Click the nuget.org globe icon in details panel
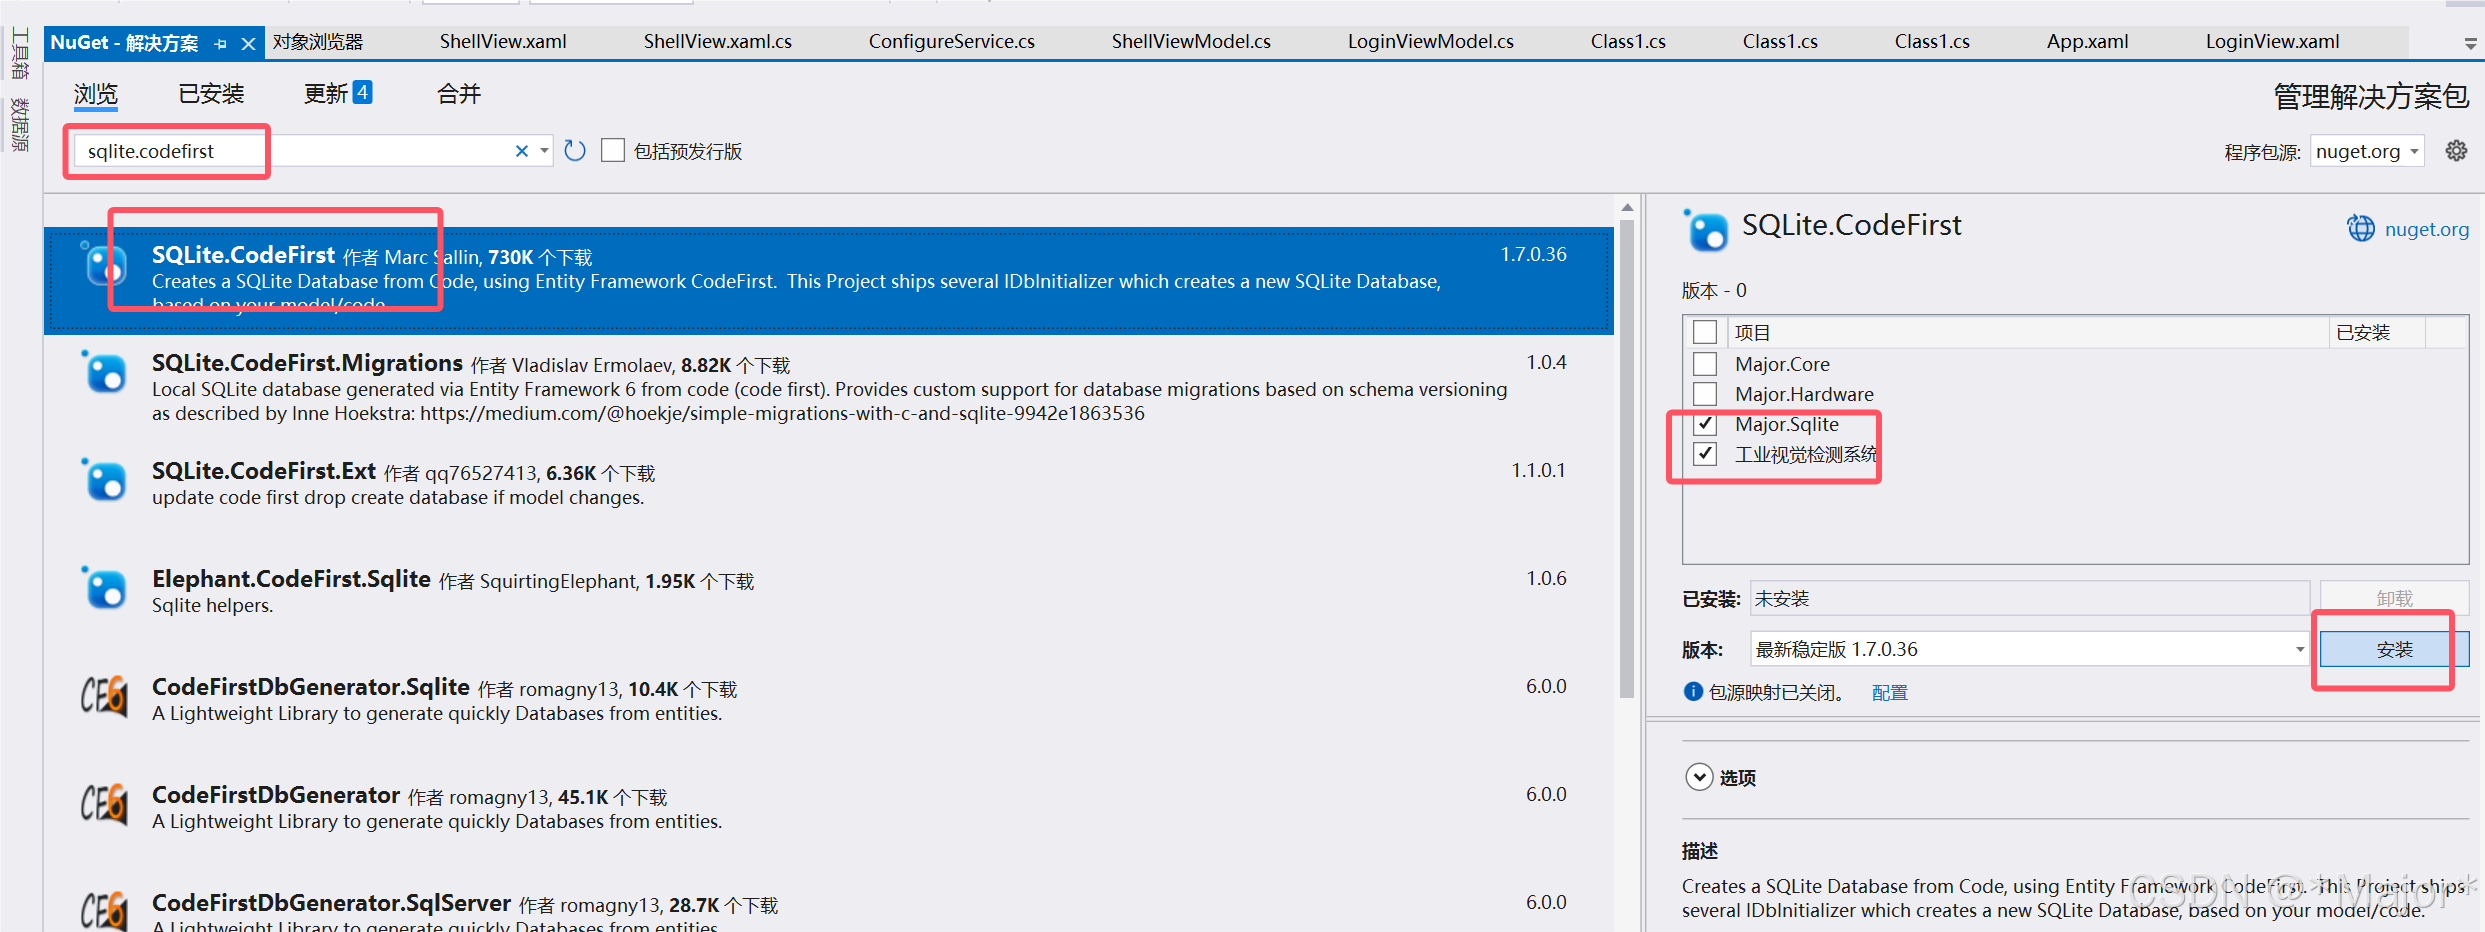 pyautogui.click(x=2361, y=228)
